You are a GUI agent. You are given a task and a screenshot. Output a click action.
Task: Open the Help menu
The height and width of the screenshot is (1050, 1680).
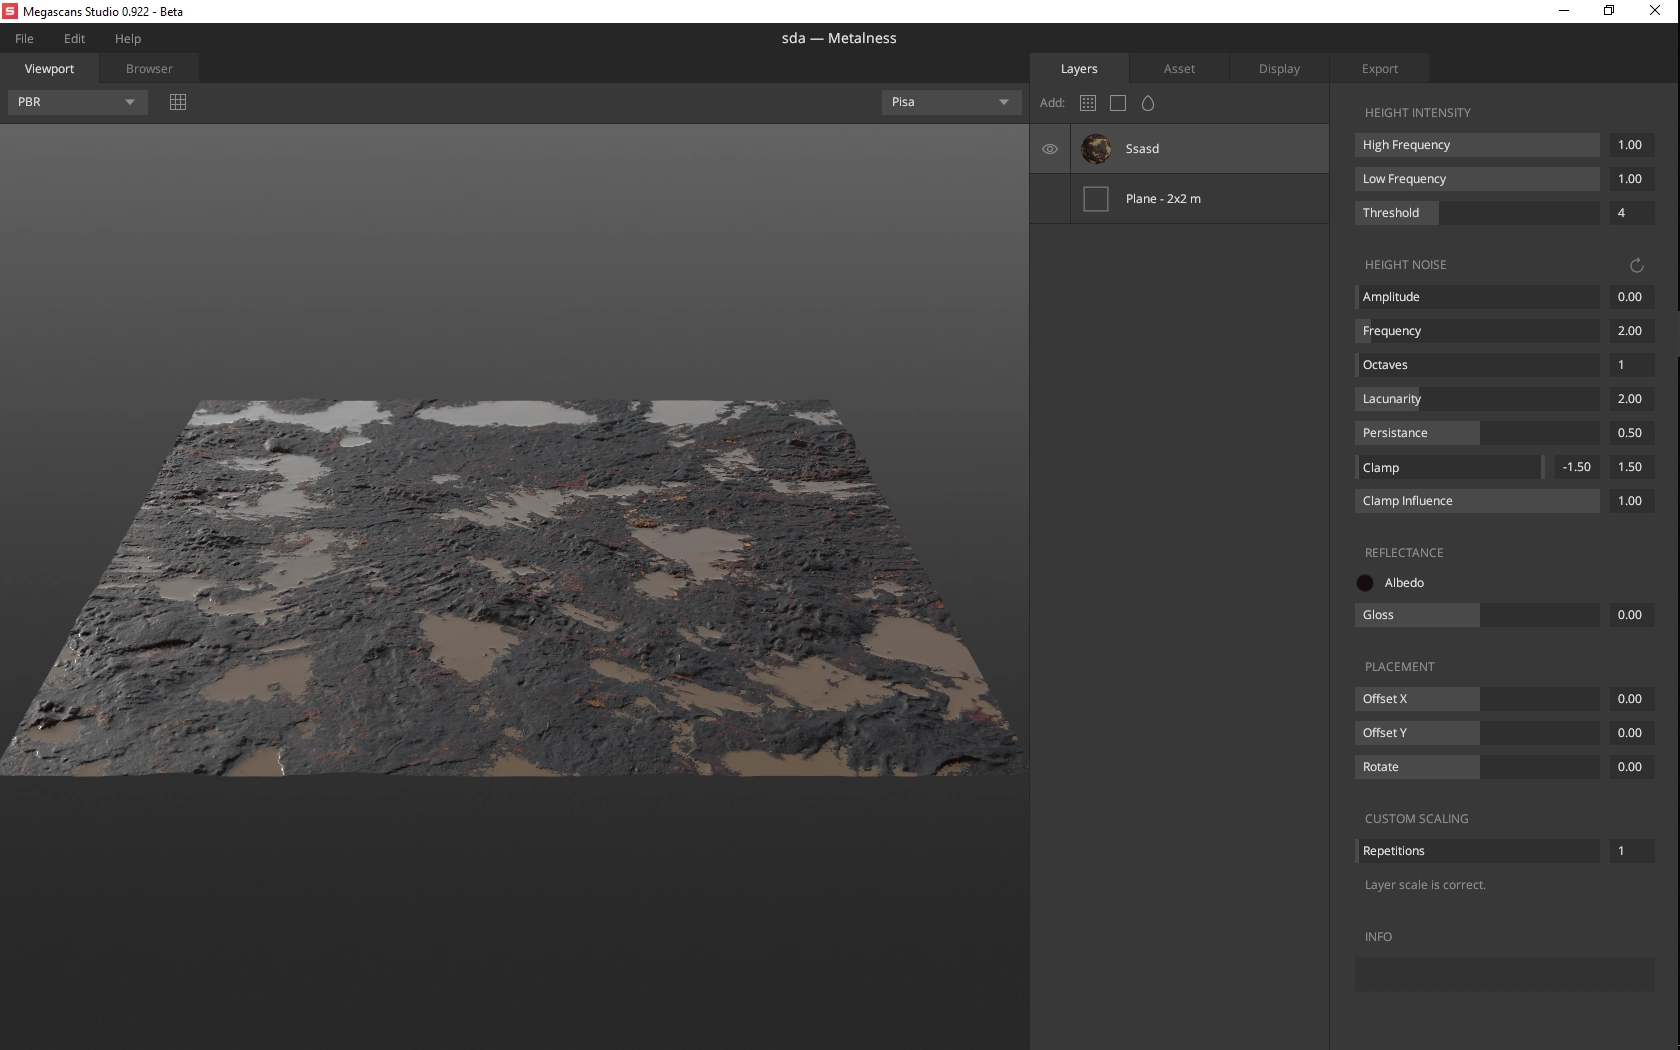pos(128,39)
